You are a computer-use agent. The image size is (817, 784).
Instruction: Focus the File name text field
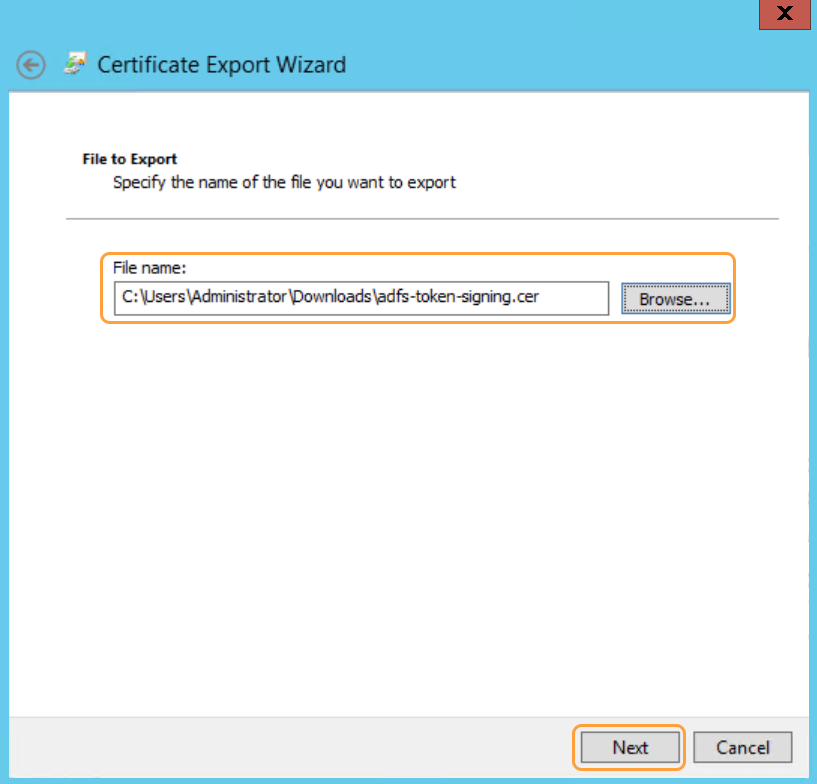click(x=360, y=298)
